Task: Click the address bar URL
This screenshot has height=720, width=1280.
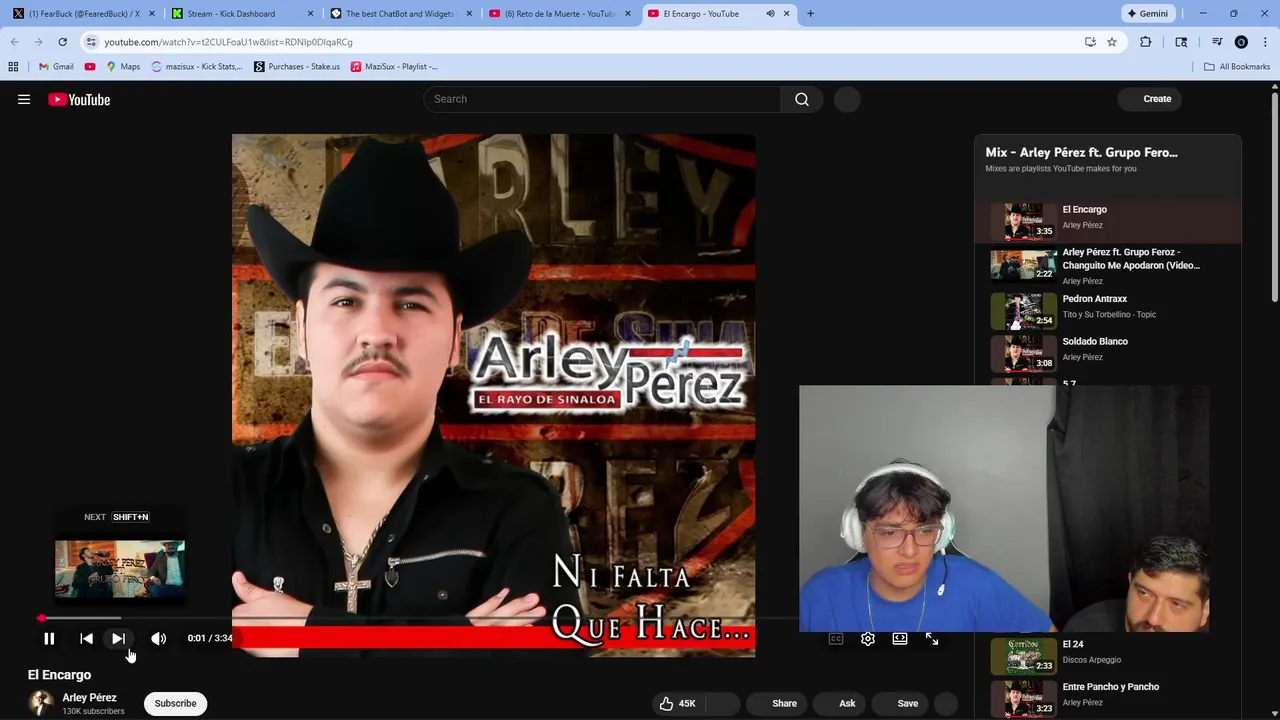Action: click(x=228, y=42)
